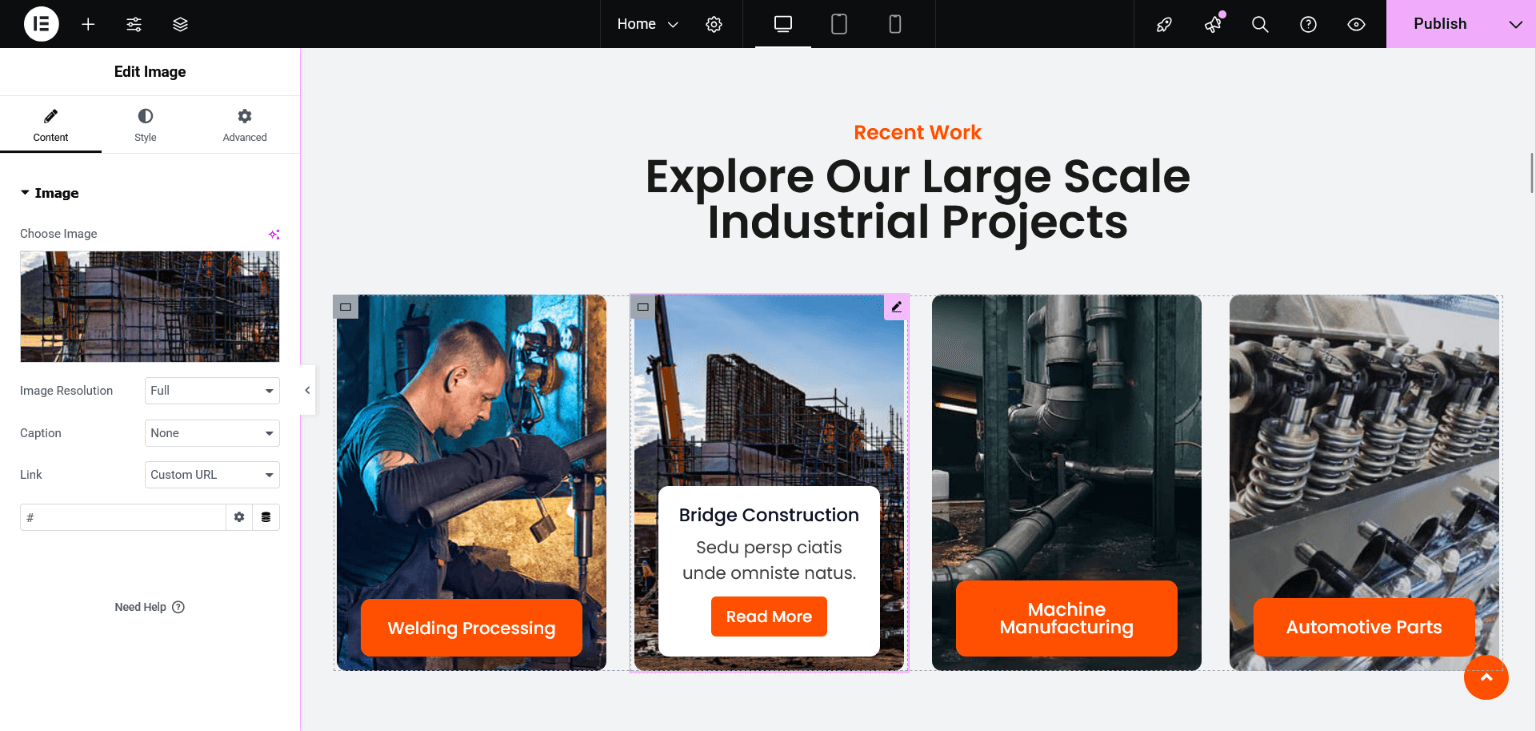Click the Machine Manufacturing button
This screenshot has width=1536, height=731.
(x=1066, y=618)
